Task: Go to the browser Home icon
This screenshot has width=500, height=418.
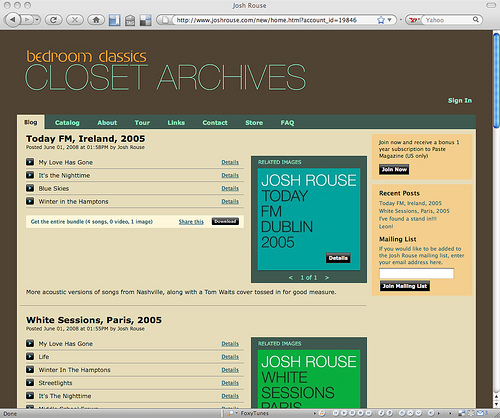Action: coord(96,20)
